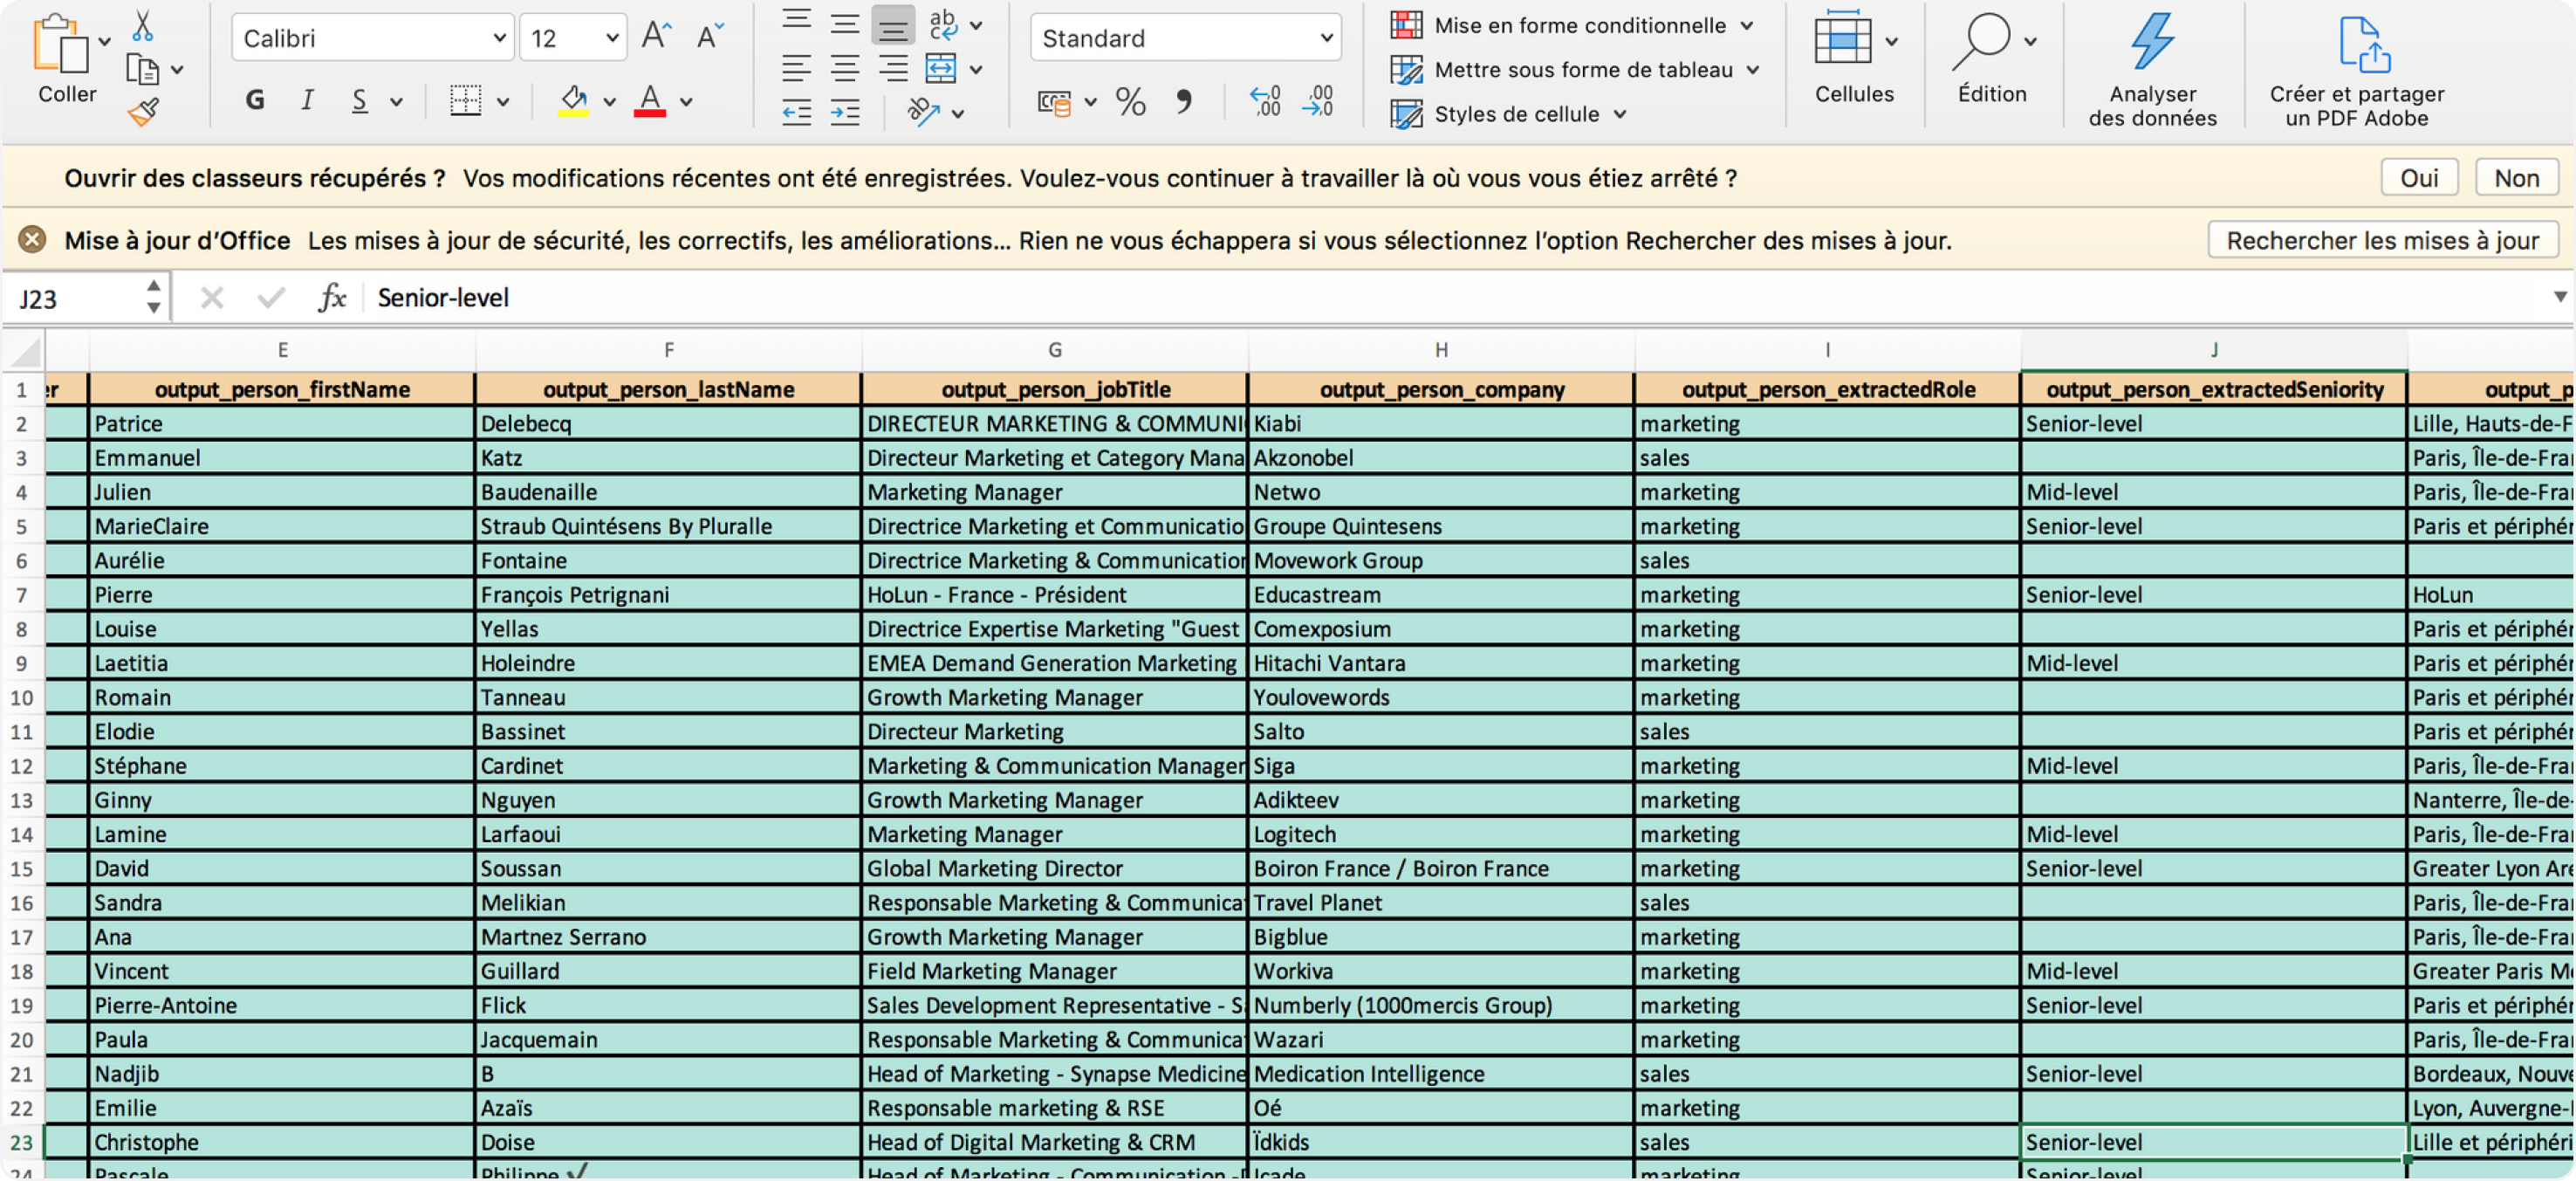
Task: Apply thousands separator style
Action: pos(1184,101)
